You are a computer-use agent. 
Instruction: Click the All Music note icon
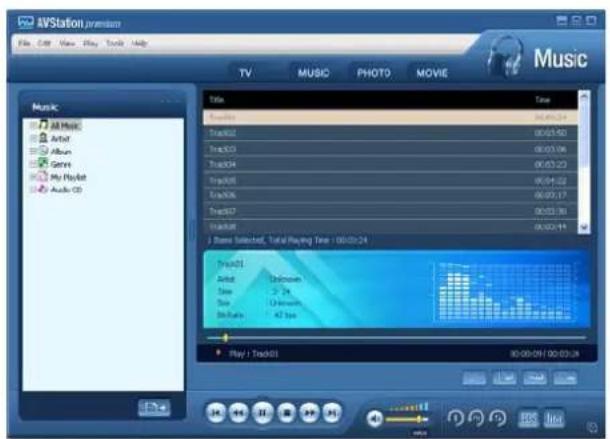(x=44, y=125)
